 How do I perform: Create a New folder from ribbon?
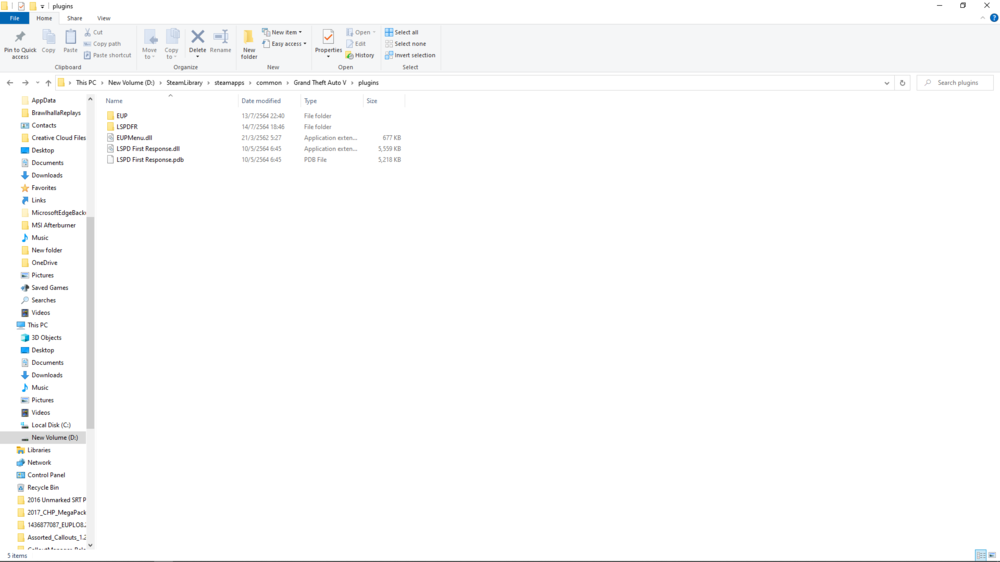[249, 45]
